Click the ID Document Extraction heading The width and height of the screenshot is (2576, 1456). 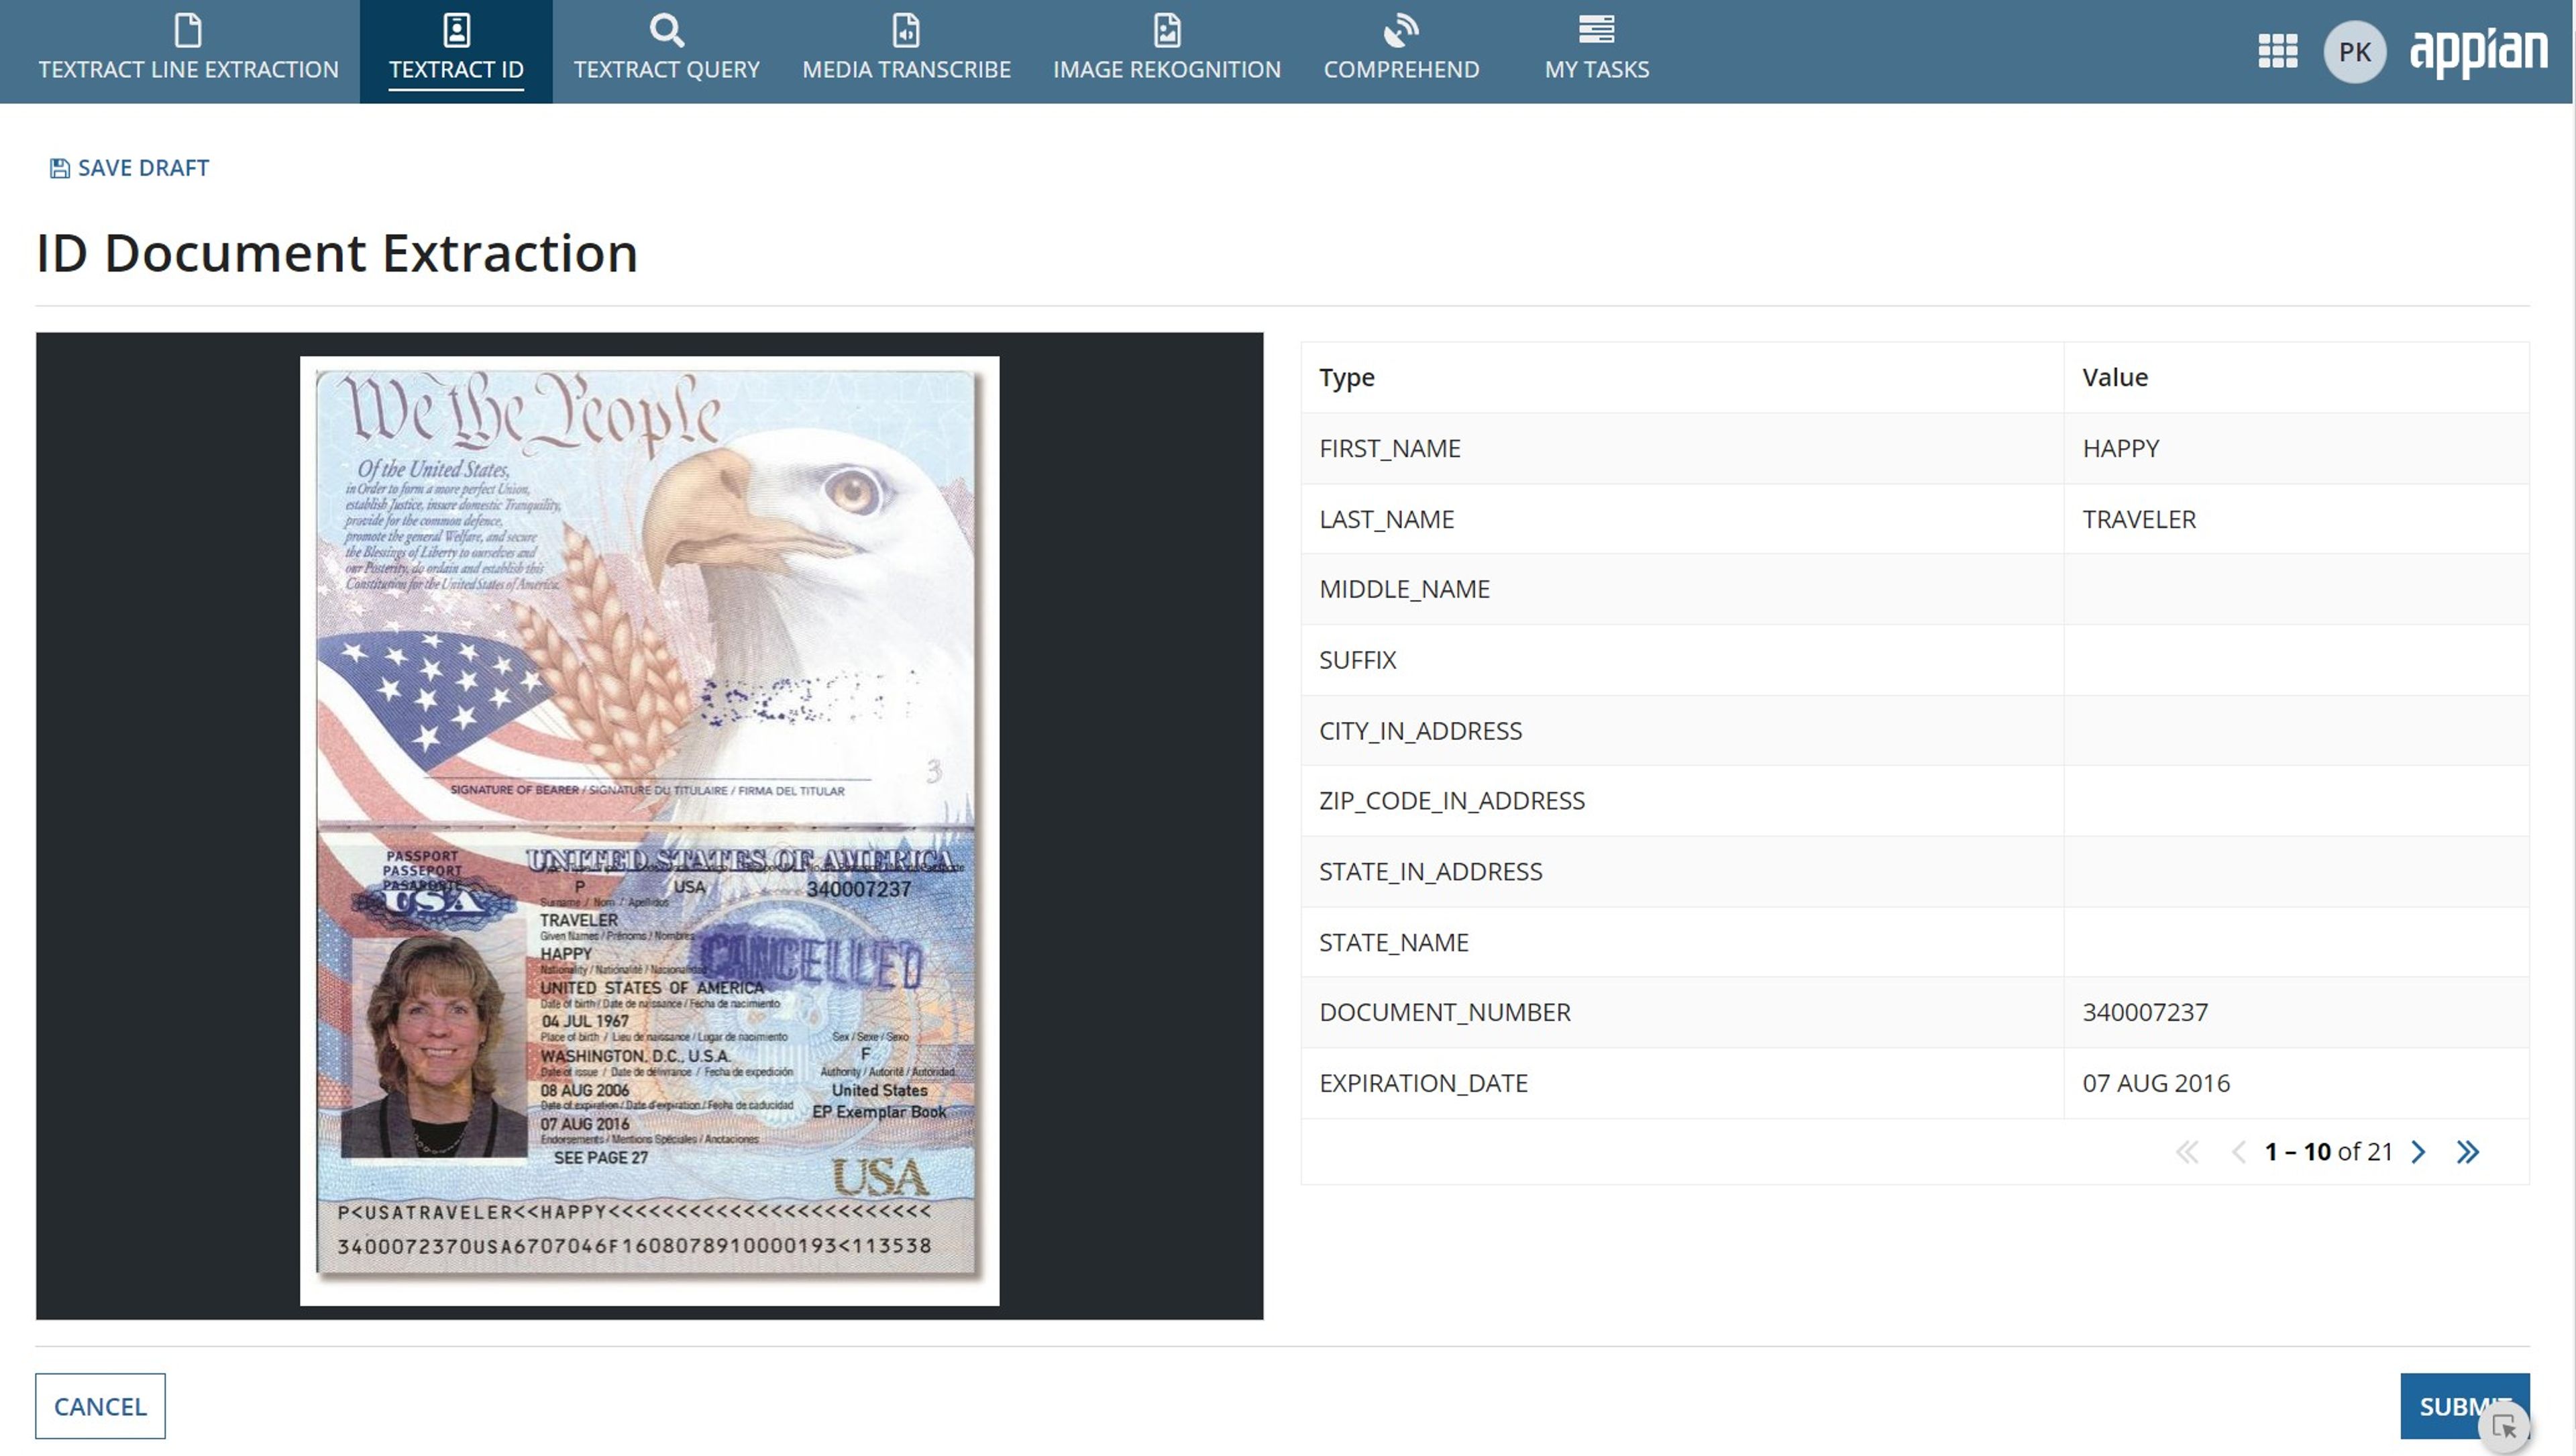(x=336, y=253)
